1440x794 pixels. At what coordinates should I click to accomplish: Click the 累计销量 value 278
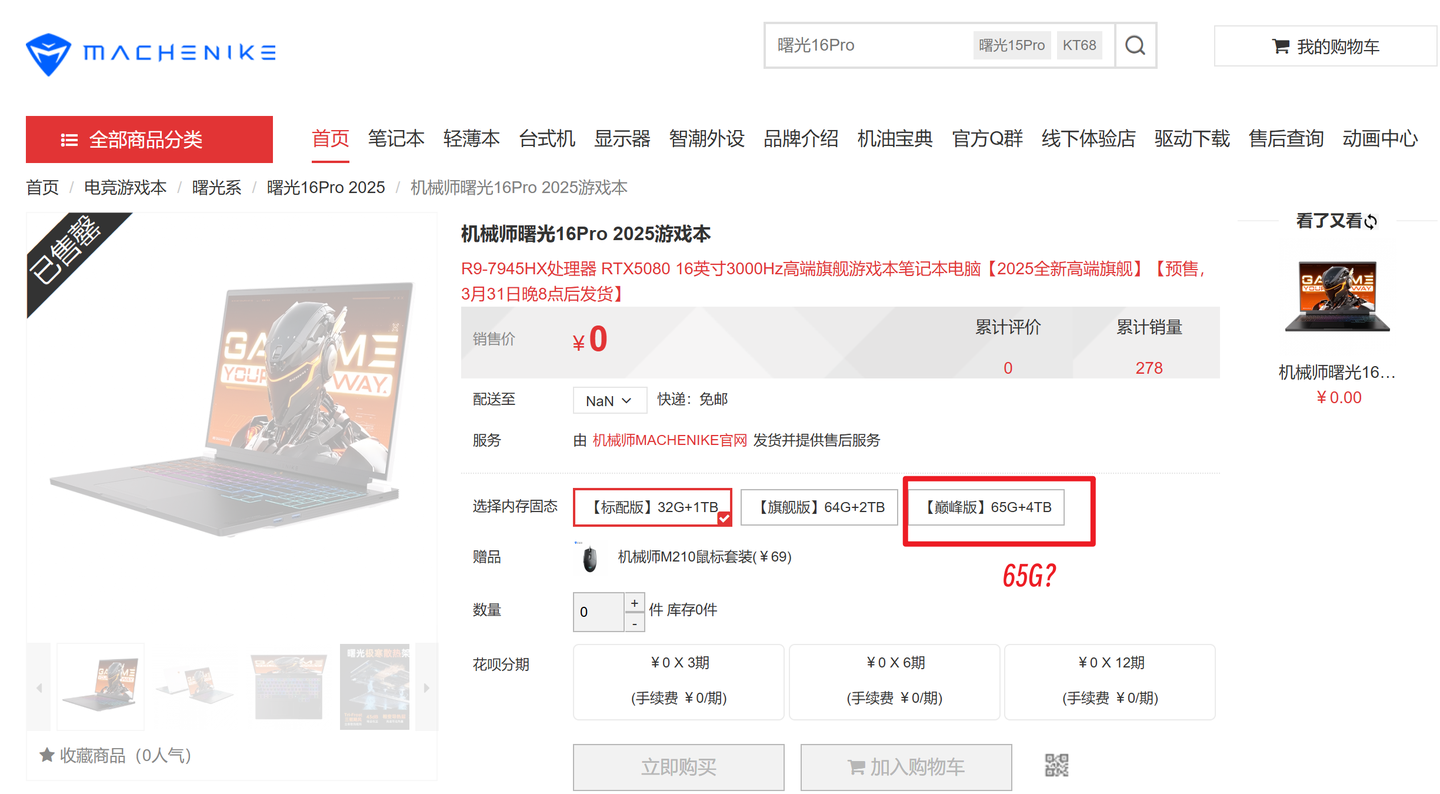1149,368
